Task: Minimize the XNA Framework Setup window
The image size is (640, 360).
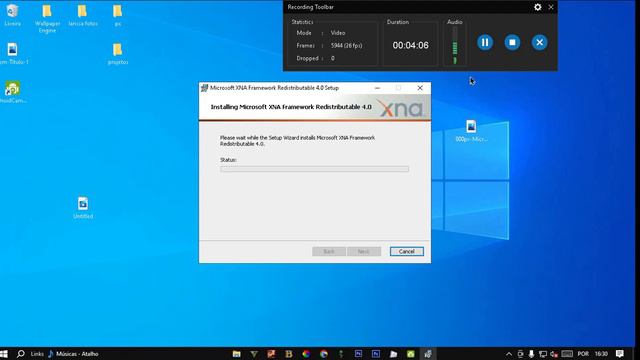Action: point(377,88)
